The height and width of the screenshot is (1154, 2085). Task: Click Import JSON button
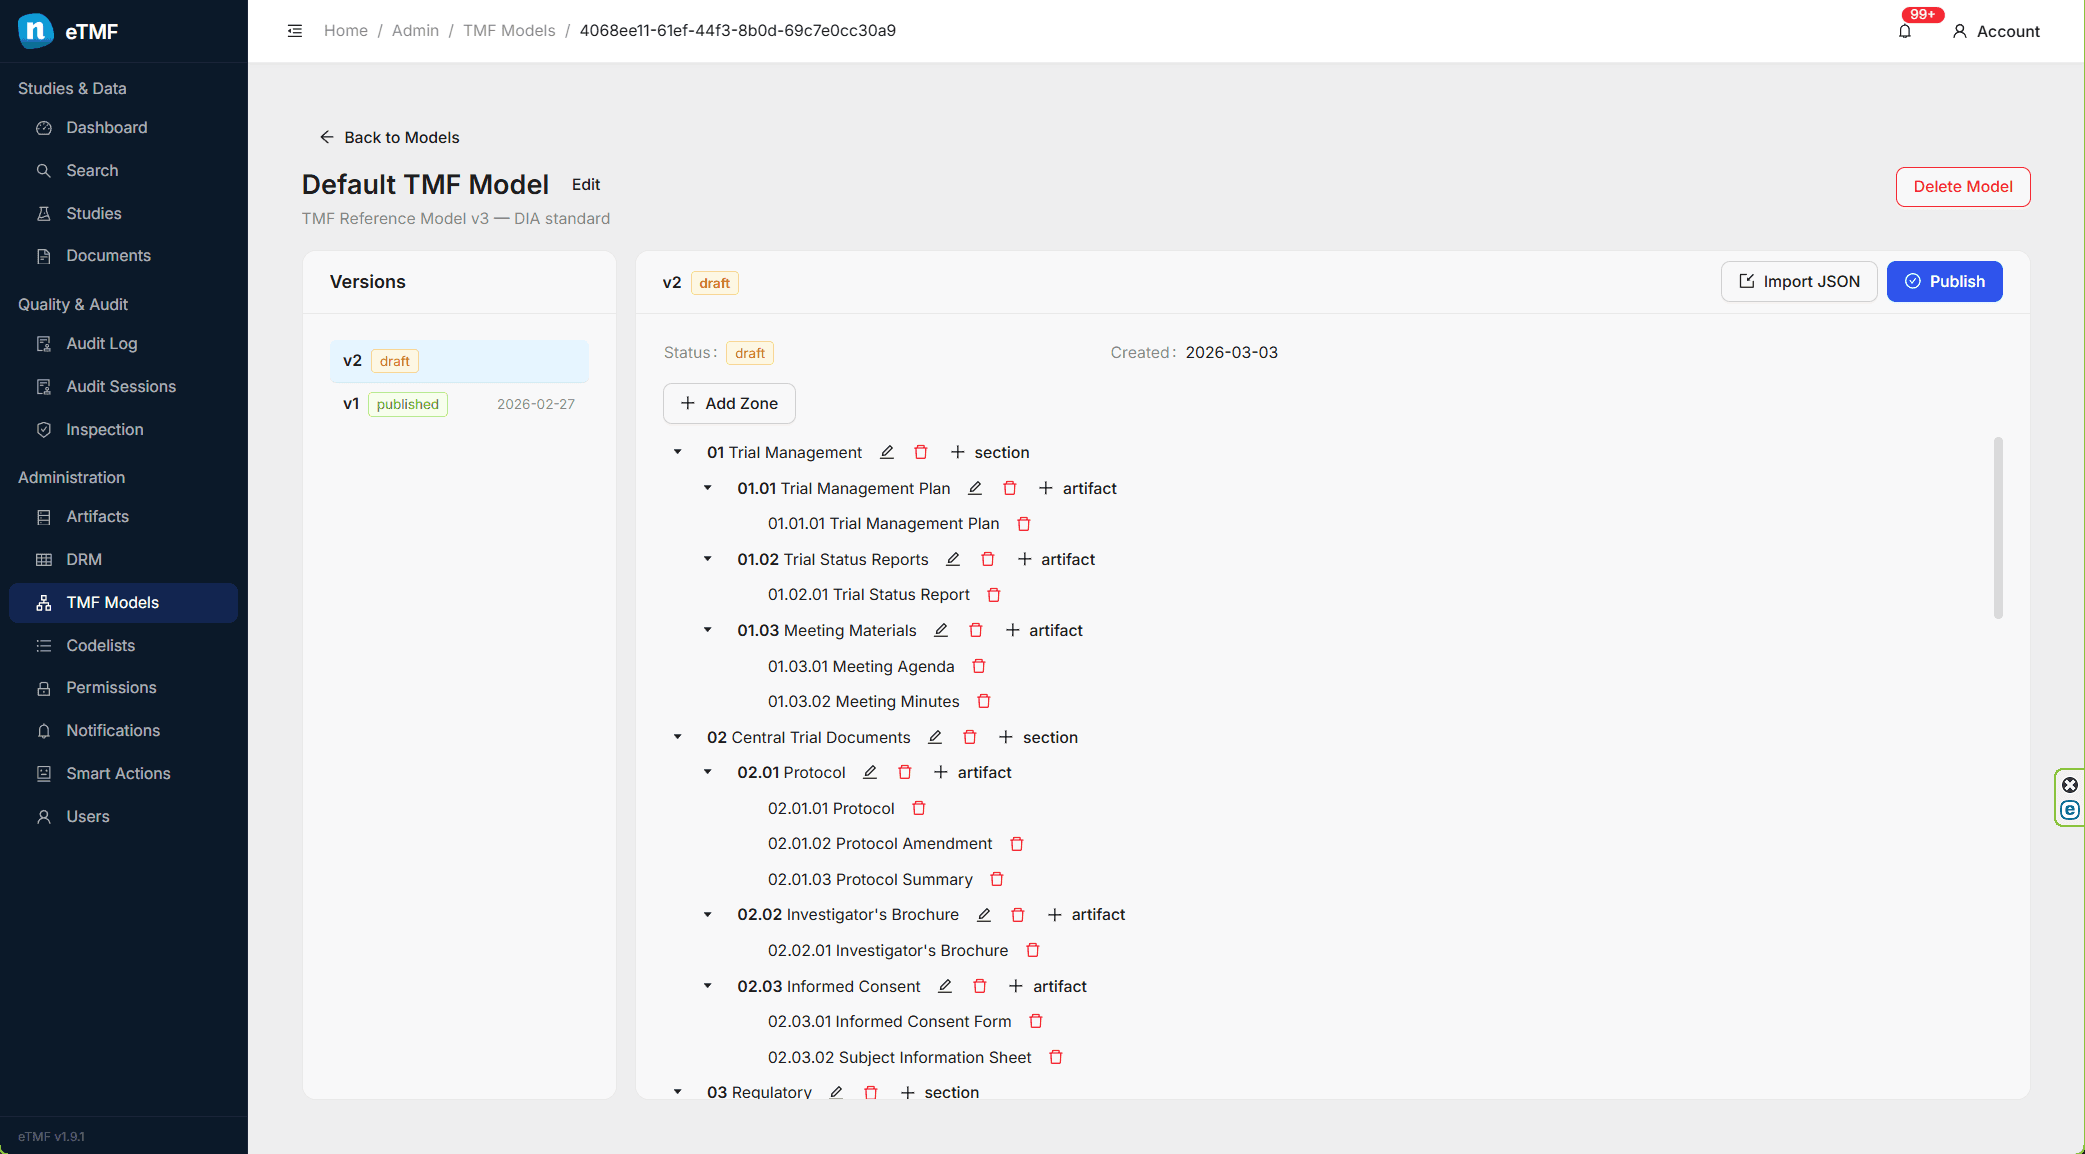(1799, 282)
